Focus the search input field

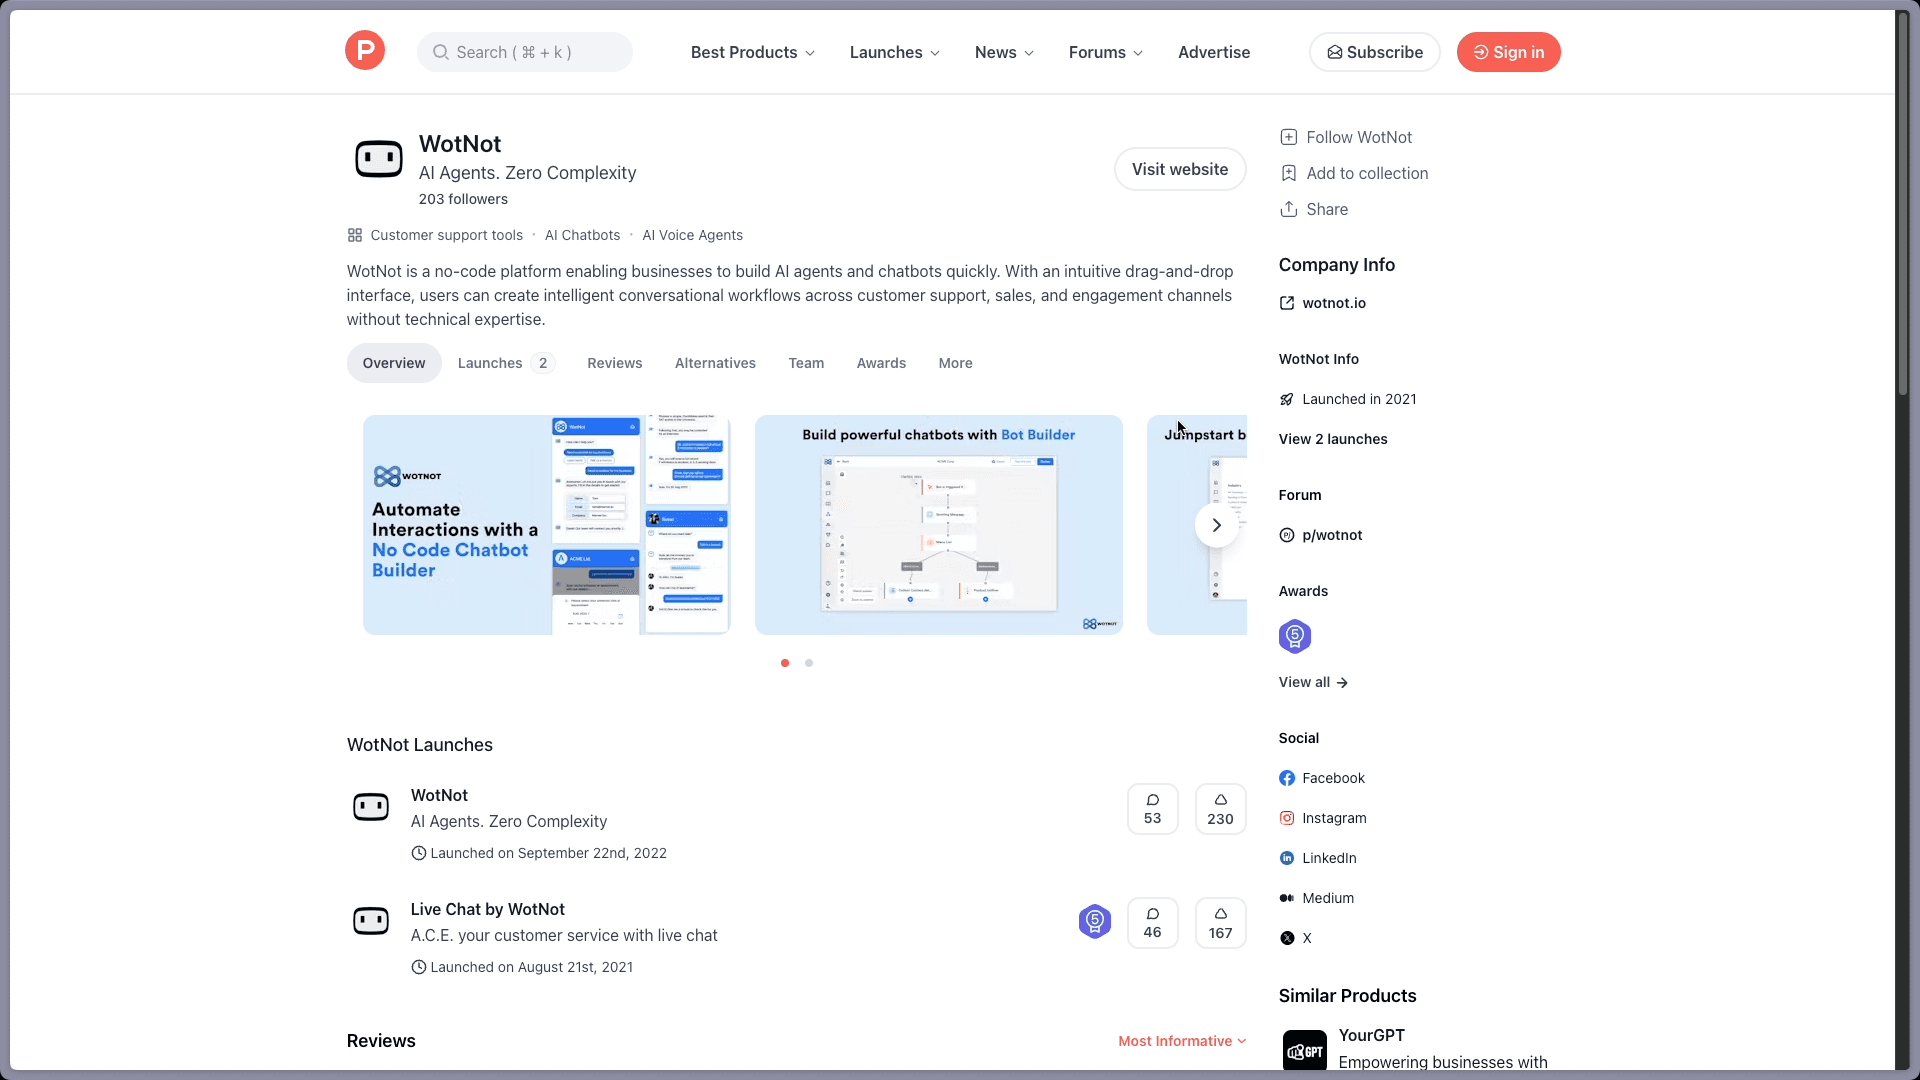click(x=525, y=52)
